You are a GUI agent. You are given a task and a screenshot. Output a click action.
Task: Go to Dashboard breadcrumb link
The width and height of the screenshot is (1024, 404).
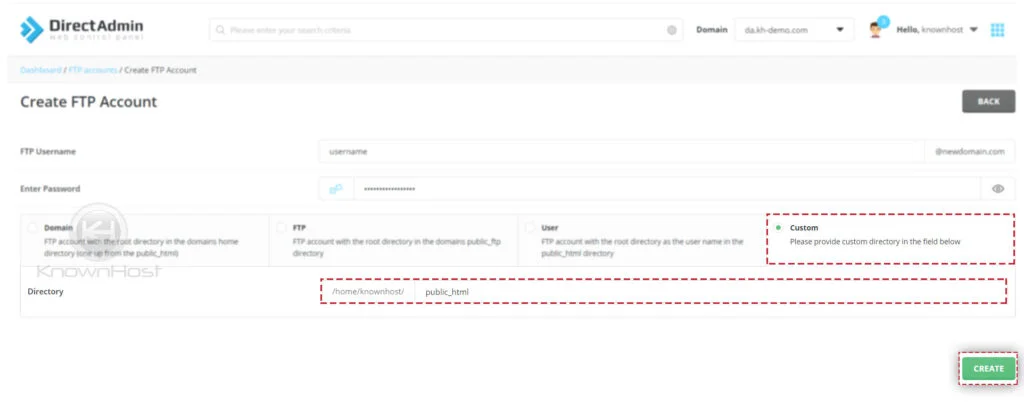41,70
